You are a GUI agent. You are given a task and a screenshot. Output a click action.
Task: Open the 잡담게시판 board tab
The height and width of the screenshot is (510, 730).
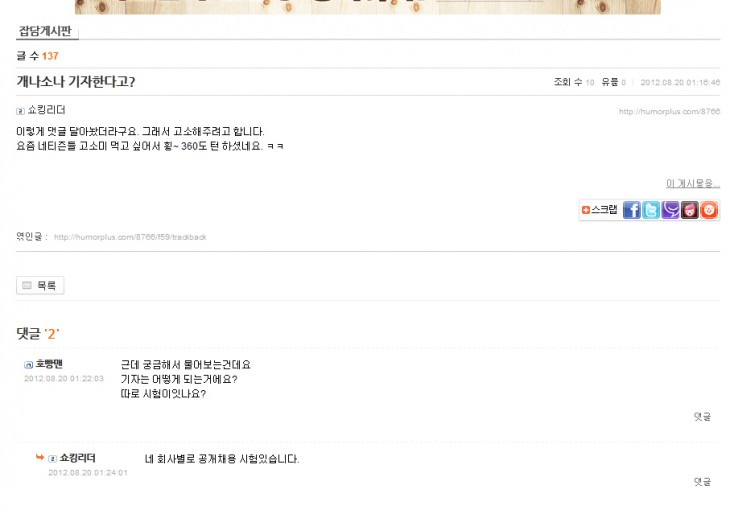tap(45, 31)
